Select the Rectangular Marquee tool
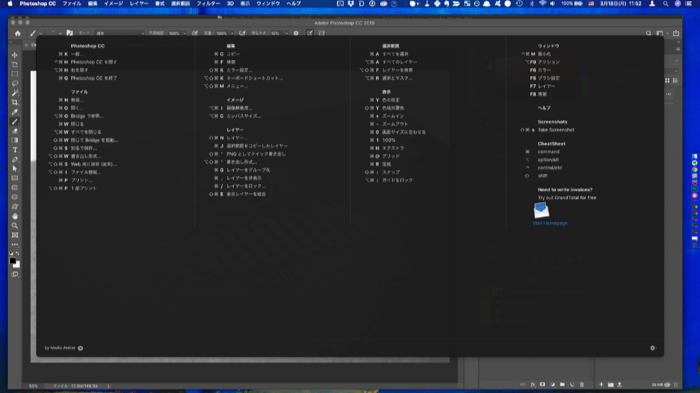Screen dimensions: 700x393 (x=15, y=74)
